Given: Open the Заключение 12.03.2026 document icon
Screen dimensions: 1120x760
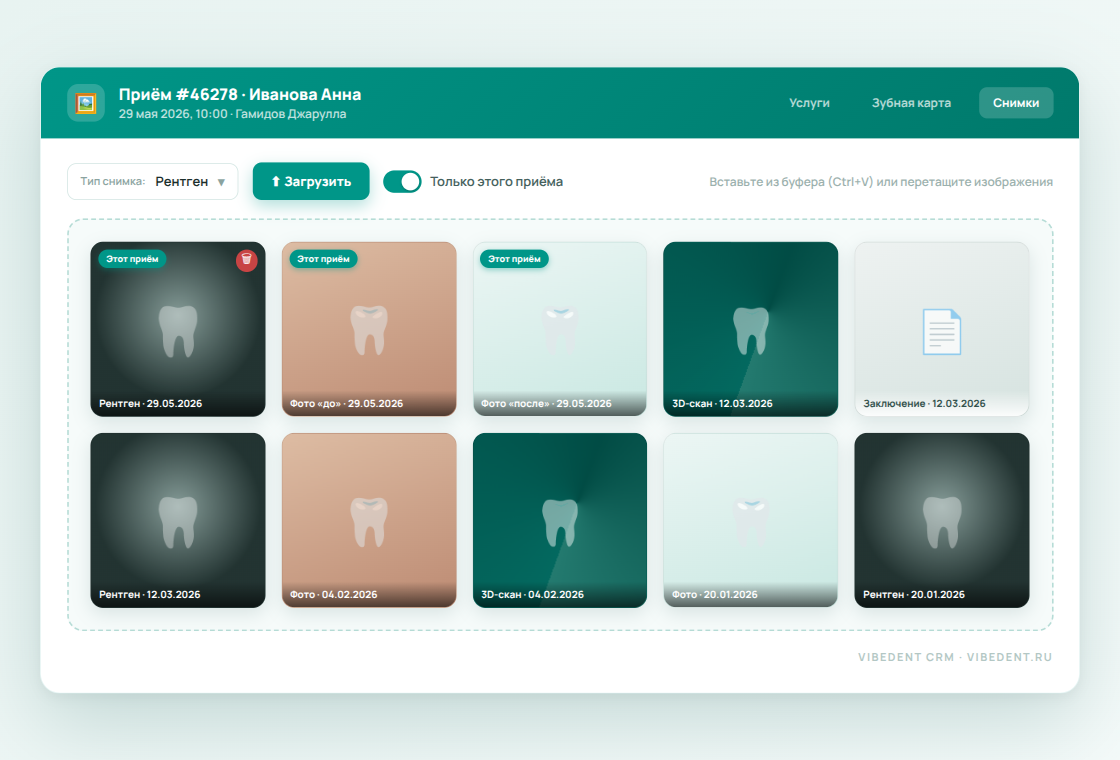Looking at the screenshot, I should [941, 331].
